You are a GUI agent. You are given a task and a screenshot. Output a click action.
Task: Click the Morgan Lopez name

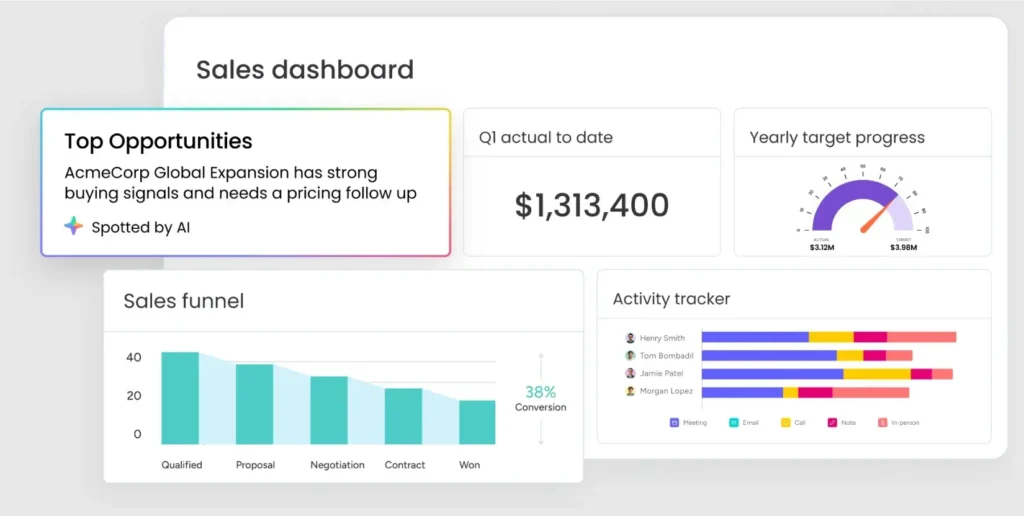click(666, 391)
